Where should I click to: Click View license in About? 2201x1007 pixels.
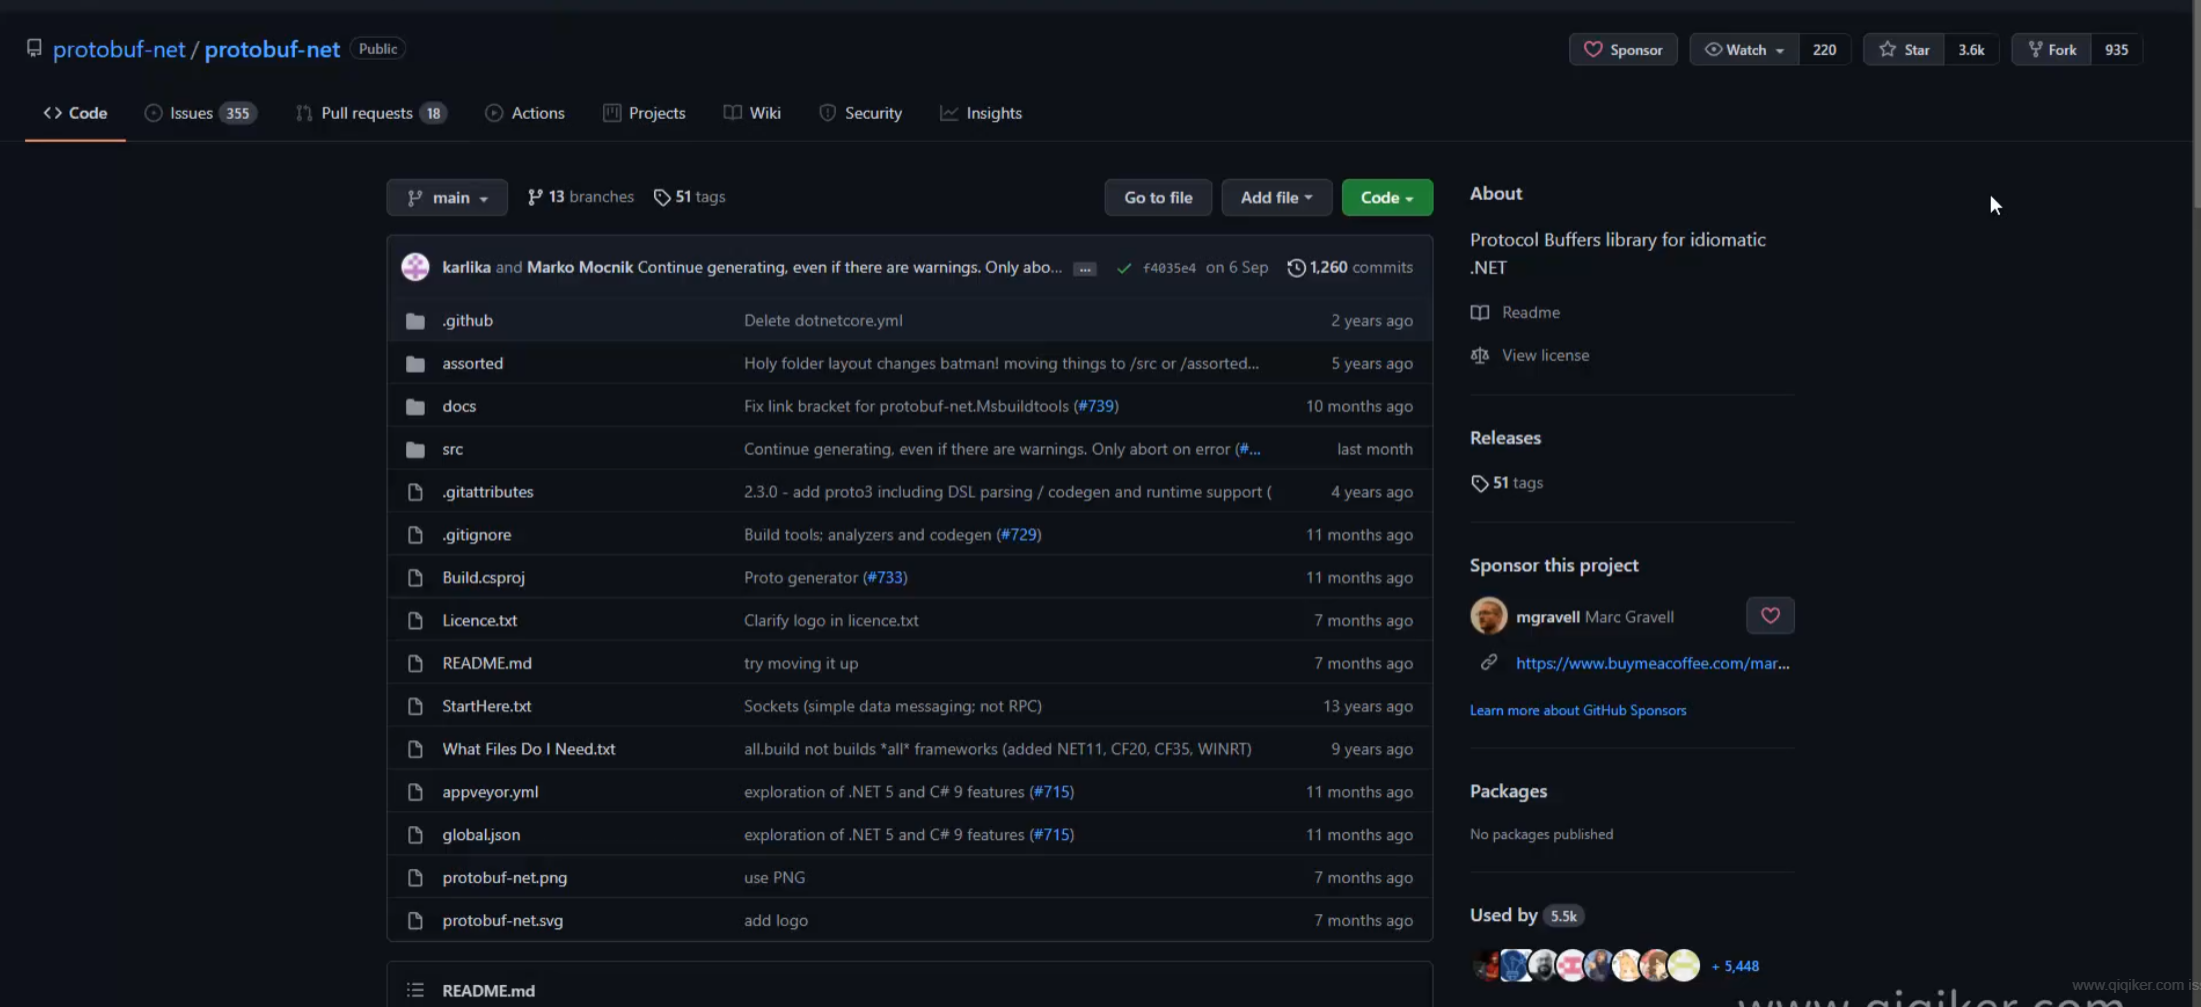(1529, 355)
